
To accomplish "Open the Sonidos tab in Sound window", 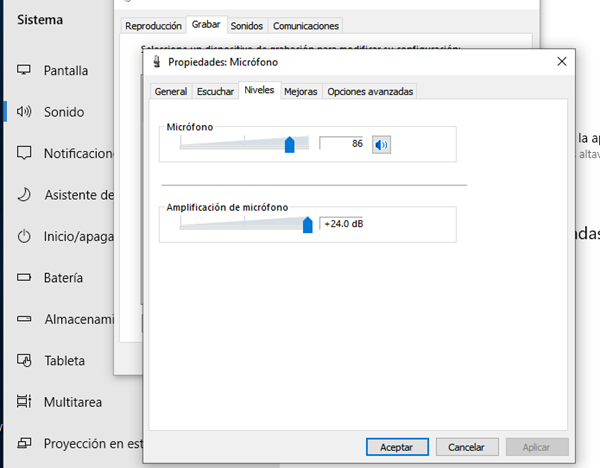I will [247, 26].
